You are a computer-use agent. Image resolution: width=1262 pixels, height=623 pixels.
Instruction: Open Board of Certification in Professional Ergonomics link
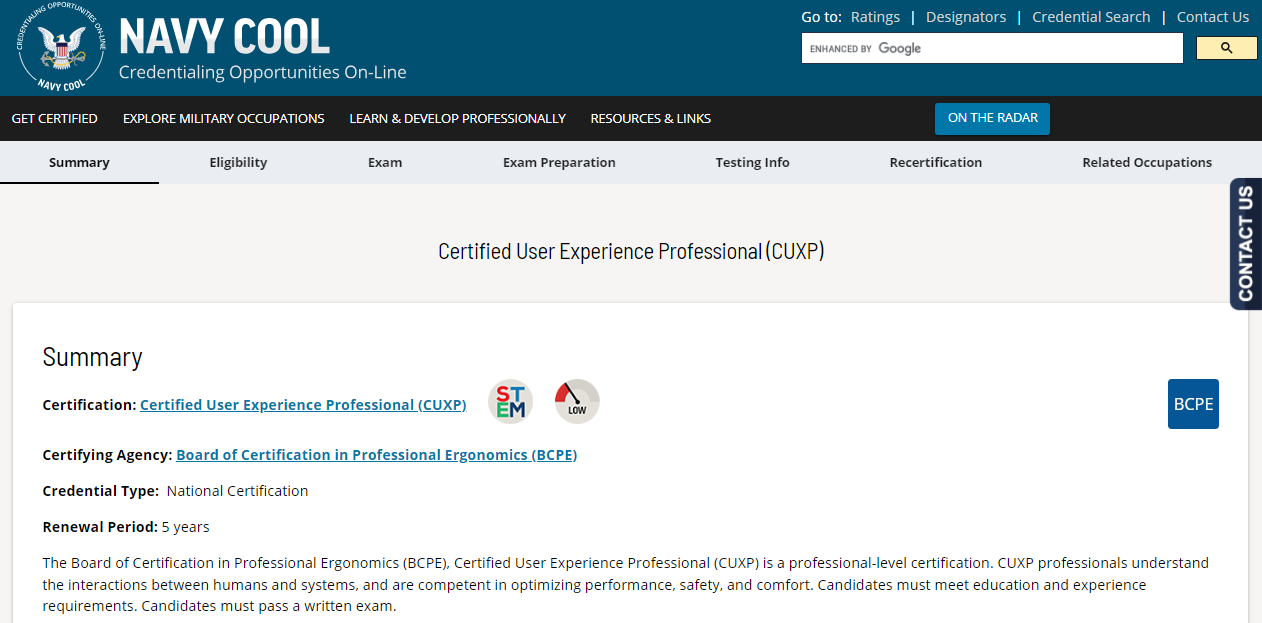[377, 455]
